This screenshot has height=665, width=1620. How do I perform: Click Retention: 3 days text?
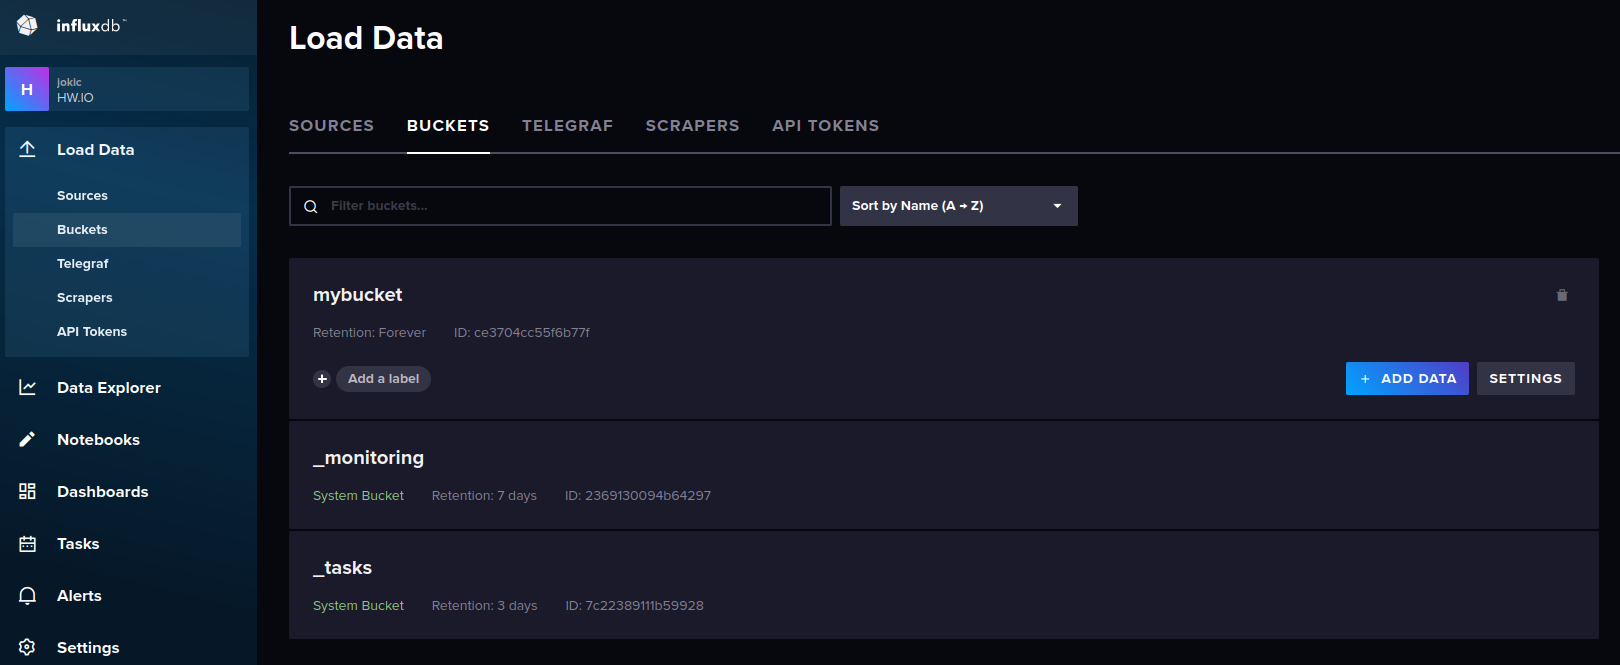[484, 606]
